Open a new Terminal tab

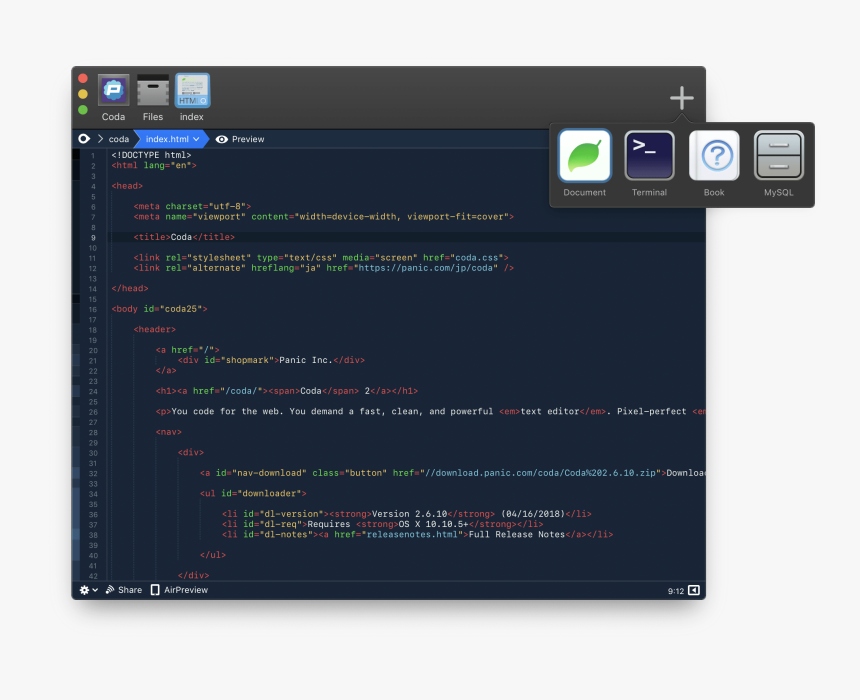(649, 156)
